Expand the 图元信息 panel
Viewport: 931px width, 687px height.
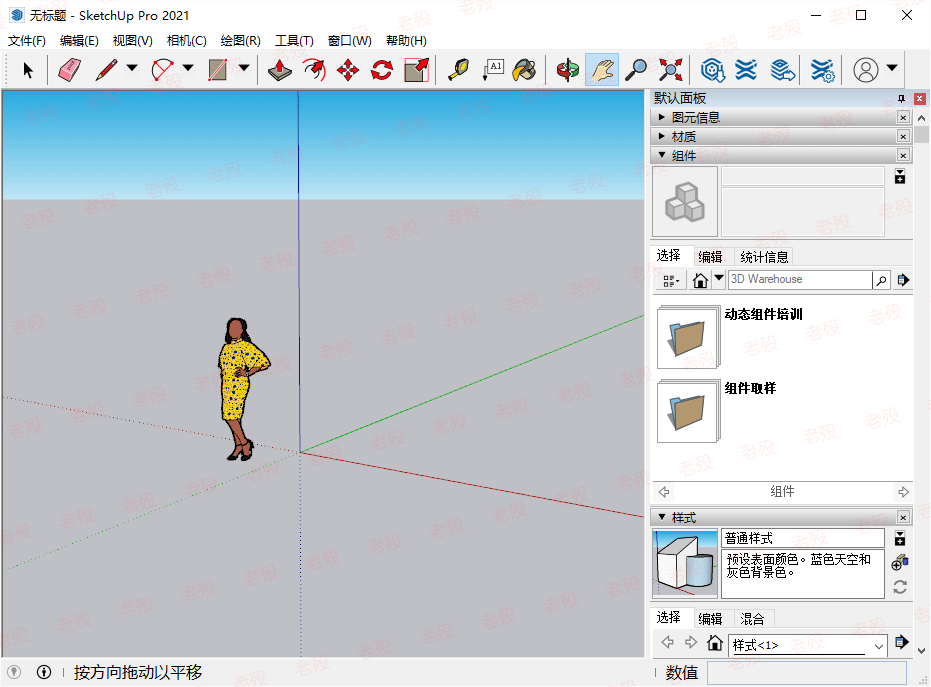(x=661, y=117)
